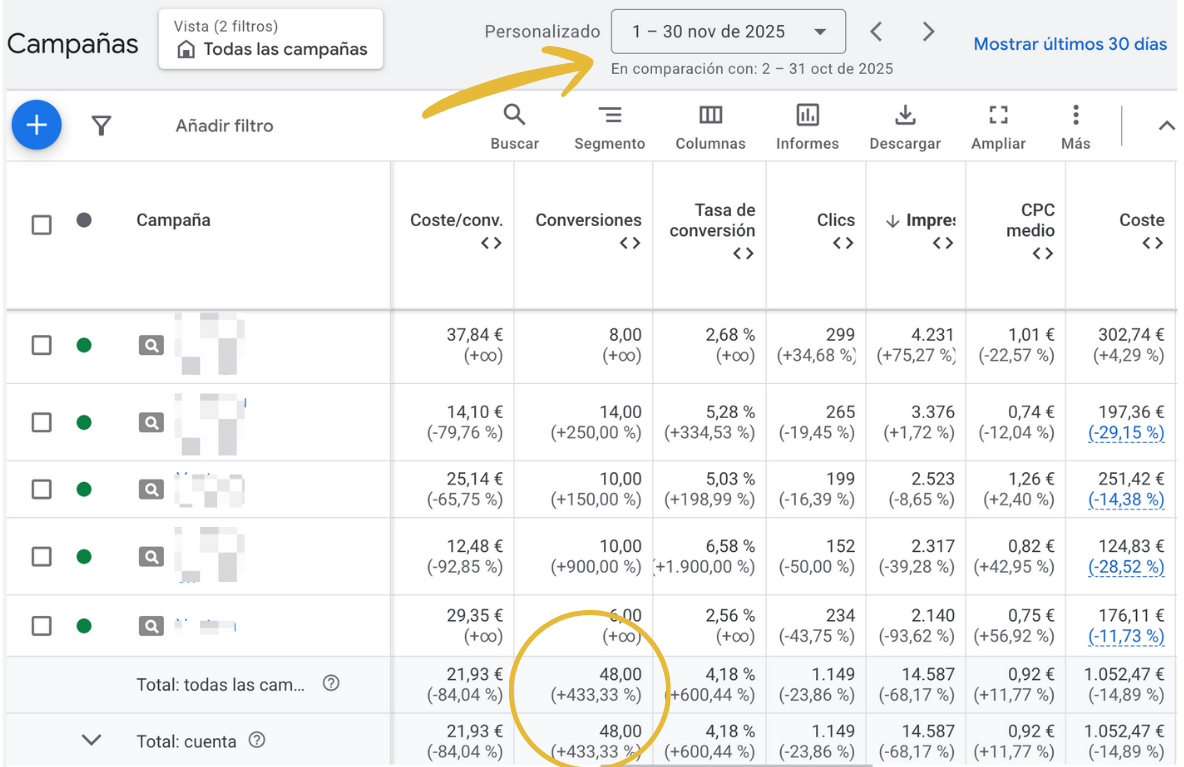
Task: Collapse the toolbar with the up chevron
Action: tap(1166, 126)
